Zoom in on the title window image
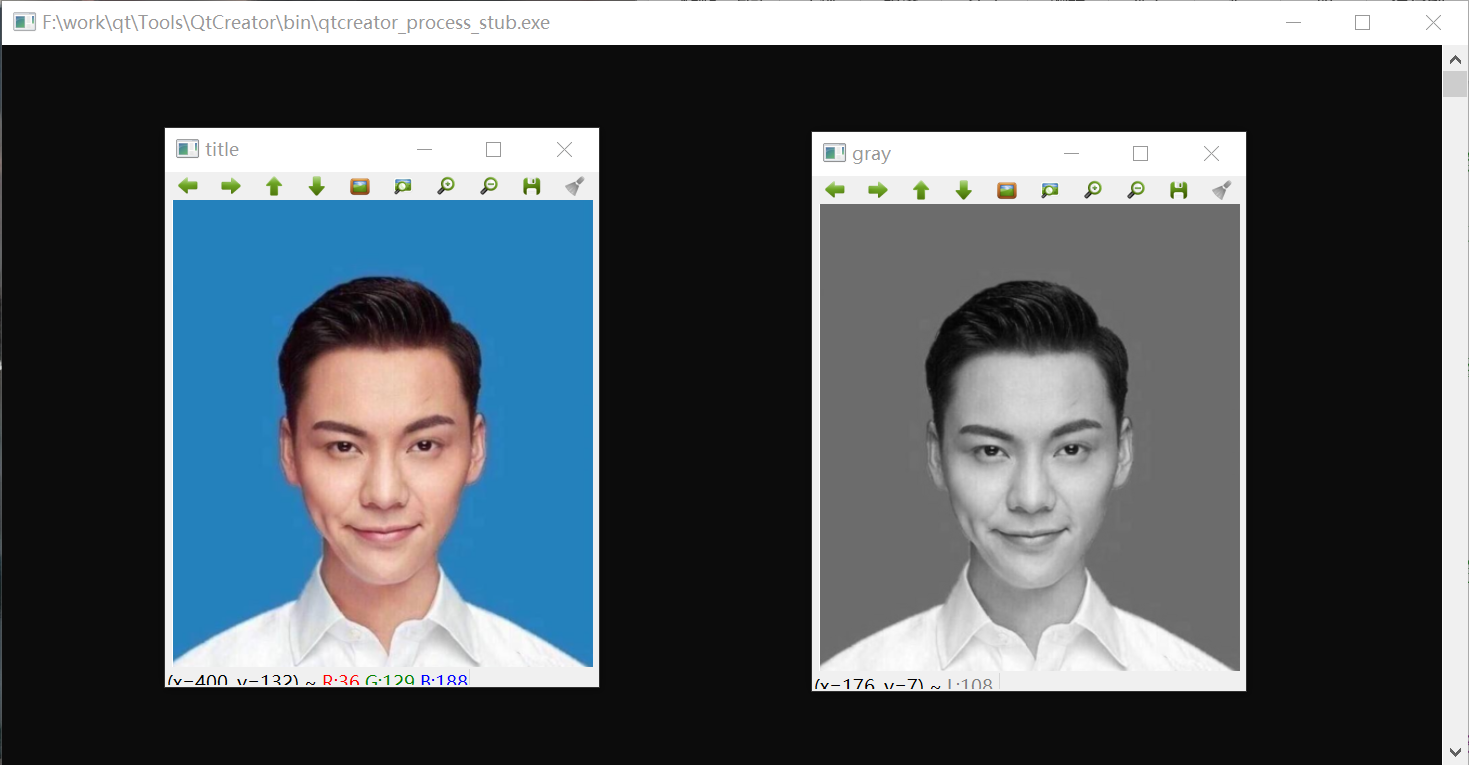The height and width of the screenshot is (765, 1469). tap(446, 186)
